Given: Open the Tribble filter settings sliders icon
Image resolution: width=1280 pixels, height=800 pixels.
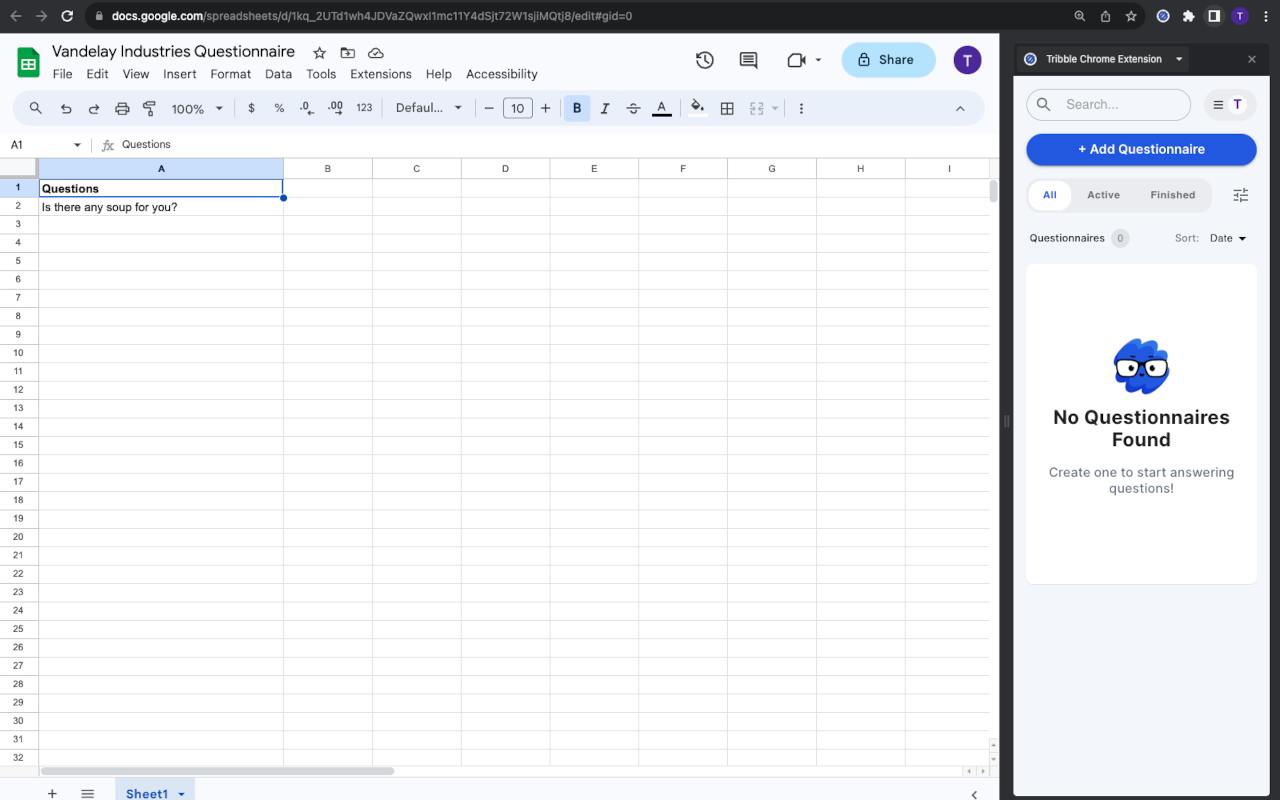Looking at the screenshot, I should click(x=1241, y=195).
